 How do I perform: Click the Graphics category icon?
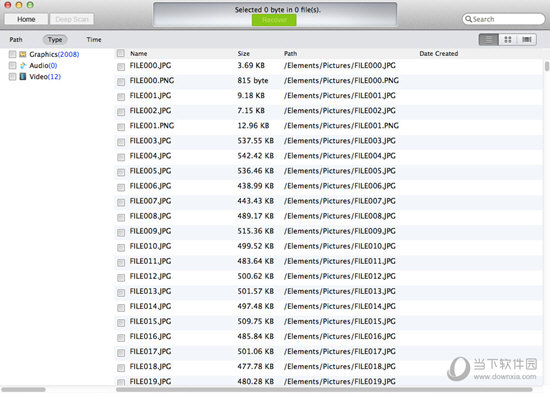click(x=23, y=54)
